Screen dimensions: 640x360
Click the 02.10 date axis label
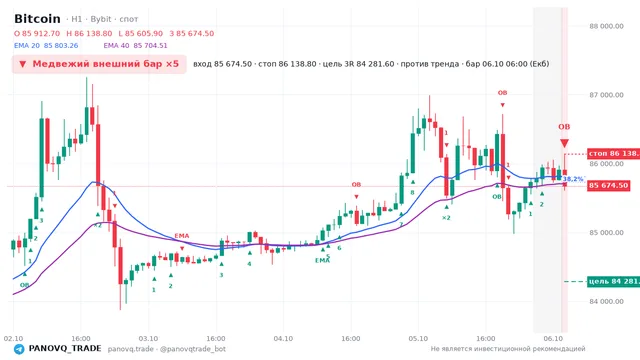pyautogui.click(x=13, y=339)
